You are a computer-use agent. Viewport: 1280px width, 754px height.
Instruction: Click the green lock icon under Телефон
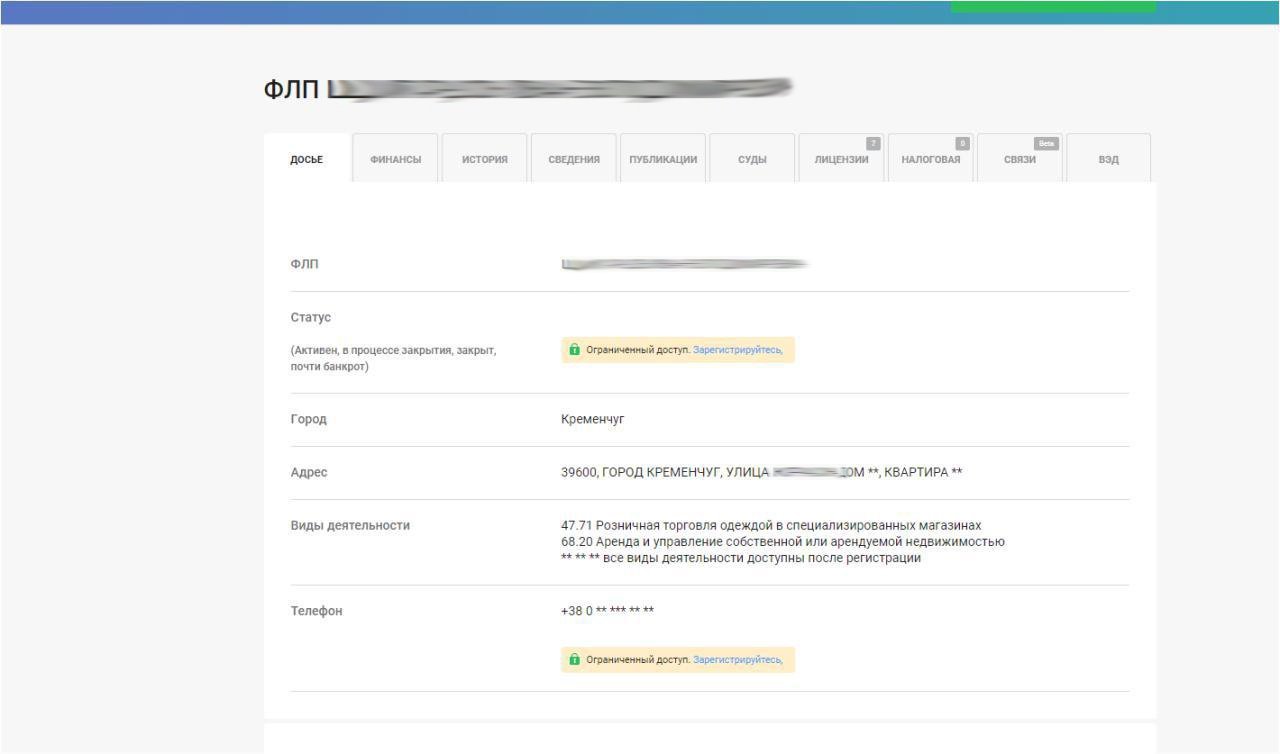[x=574, y=660]
